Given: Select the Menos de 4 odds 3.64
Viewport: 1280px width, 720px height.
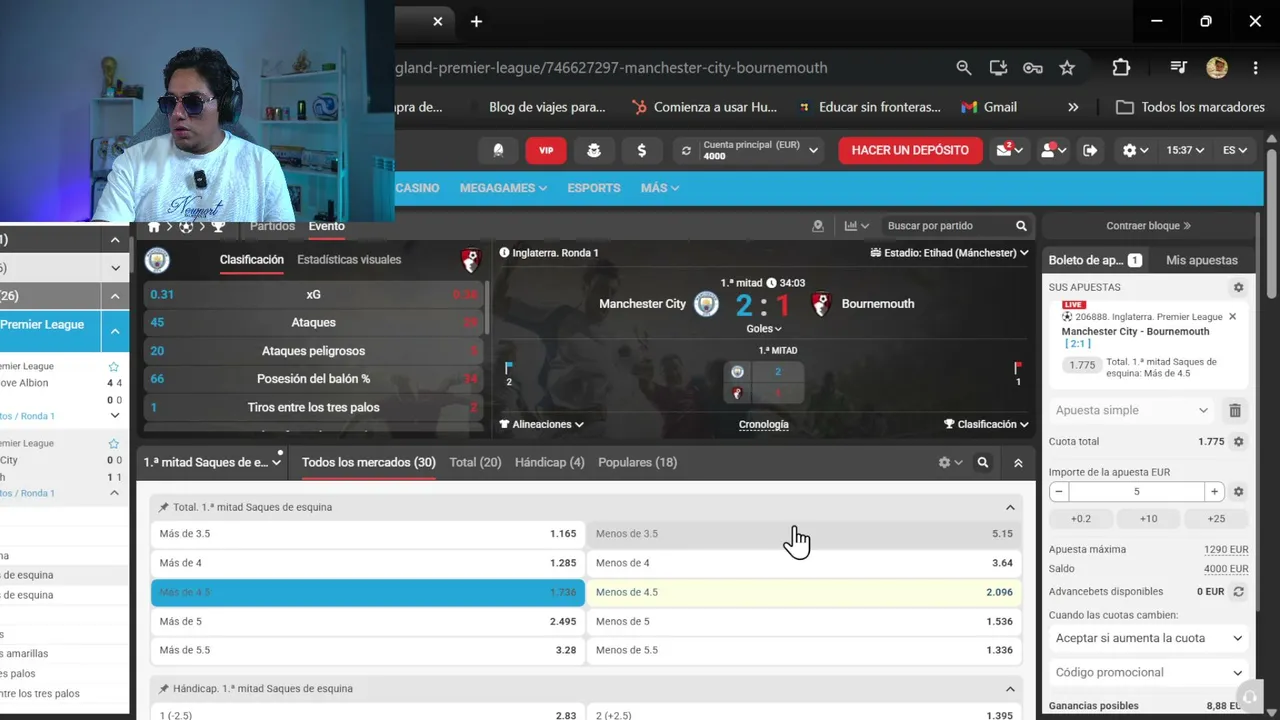Looking at the screenshot, I should click(x=804, y=563).
